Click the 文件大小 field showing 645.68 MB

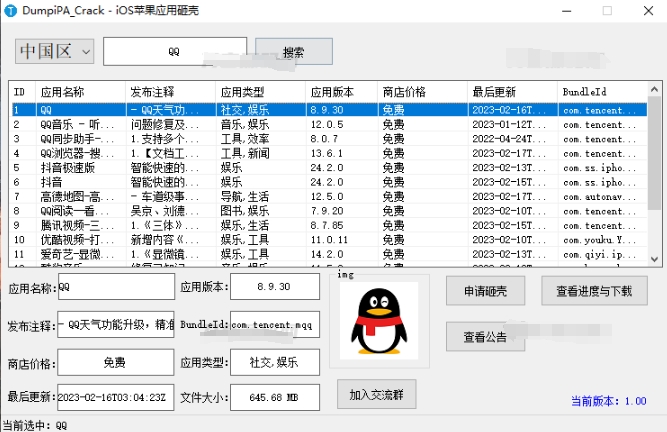click(x=275, y=398)
